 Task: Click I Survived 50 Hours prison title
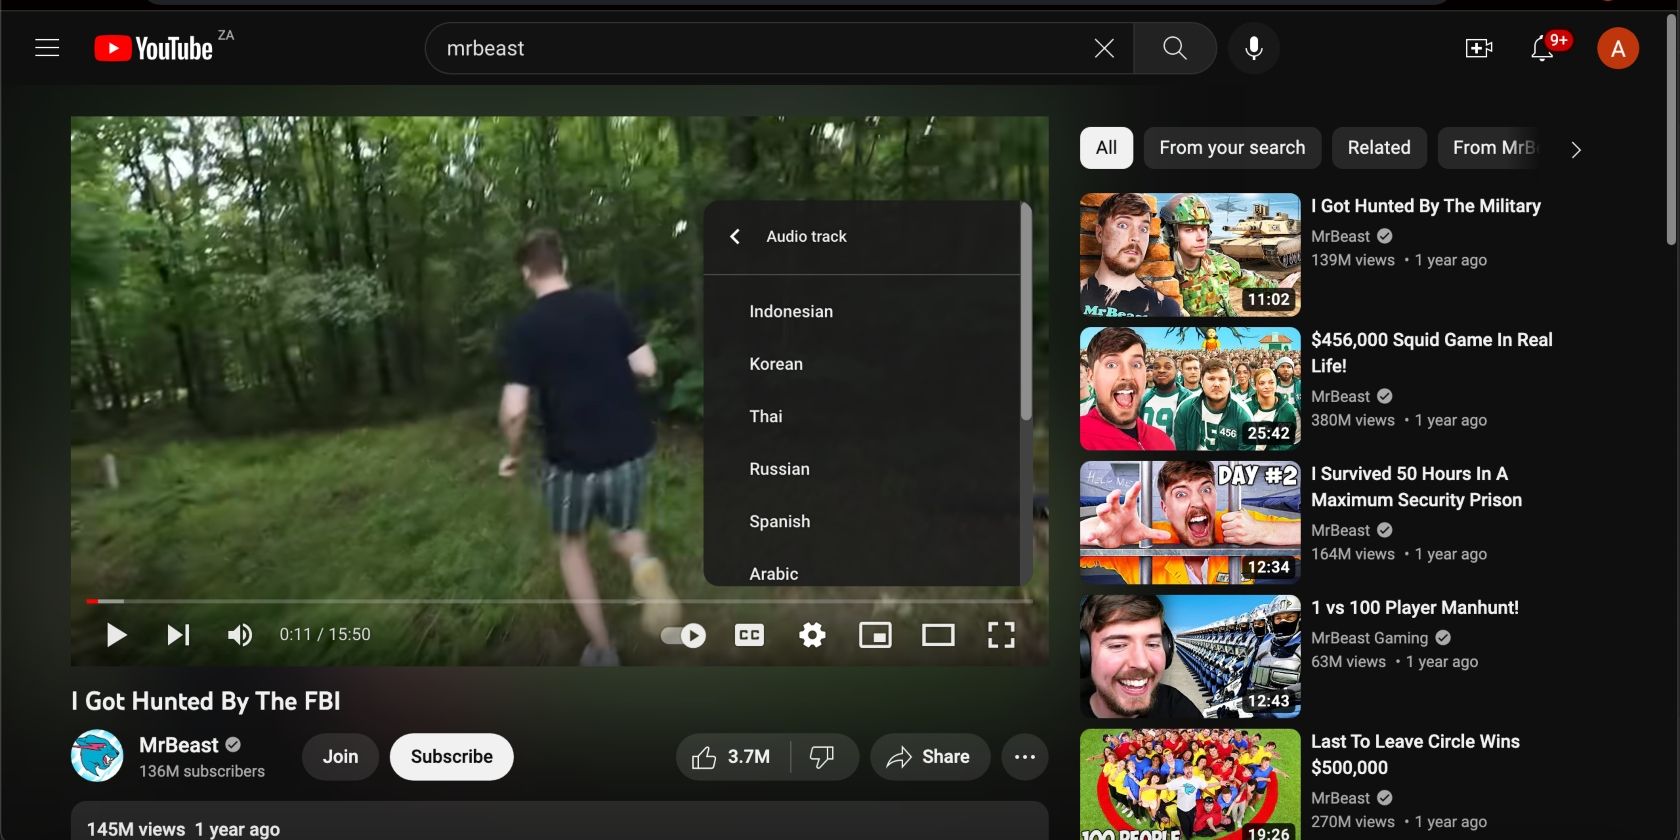click(x=1417, y=487)
